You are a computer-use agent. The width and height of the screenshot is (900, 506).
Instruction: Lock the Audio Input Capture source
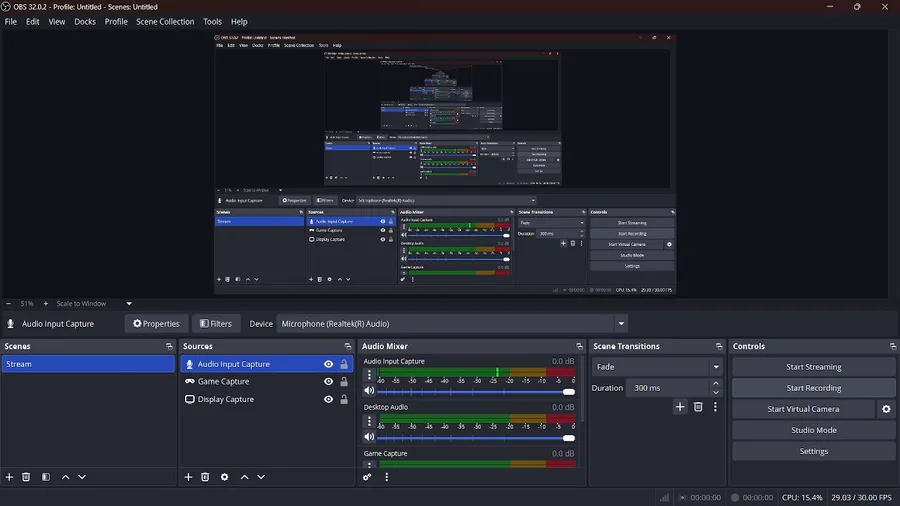(x=344, y=364)
